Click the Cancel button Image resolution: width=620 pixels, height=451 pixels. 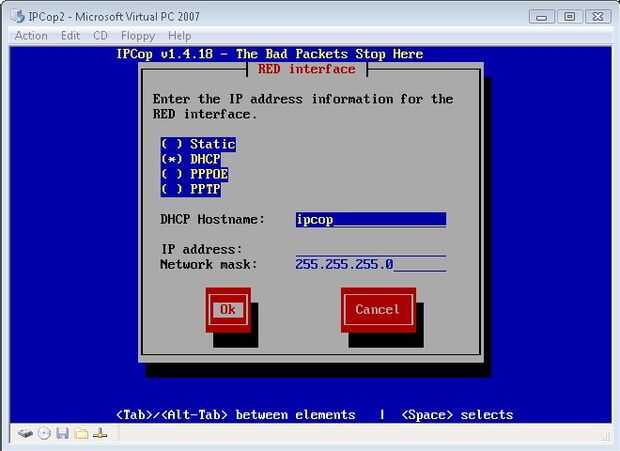[378, 309]
